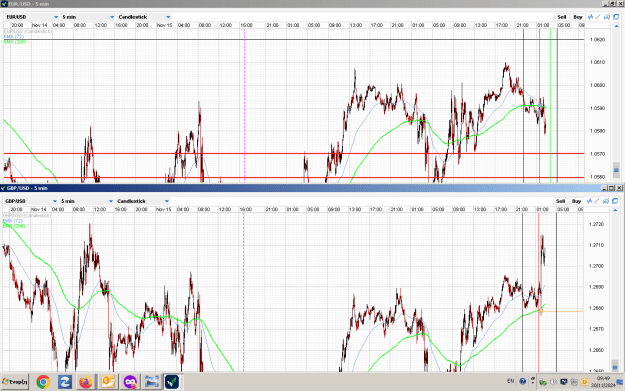The image size is (625, 391).
Task: Click the show desktop icon beside the clock
Action: tap(620, 382)
